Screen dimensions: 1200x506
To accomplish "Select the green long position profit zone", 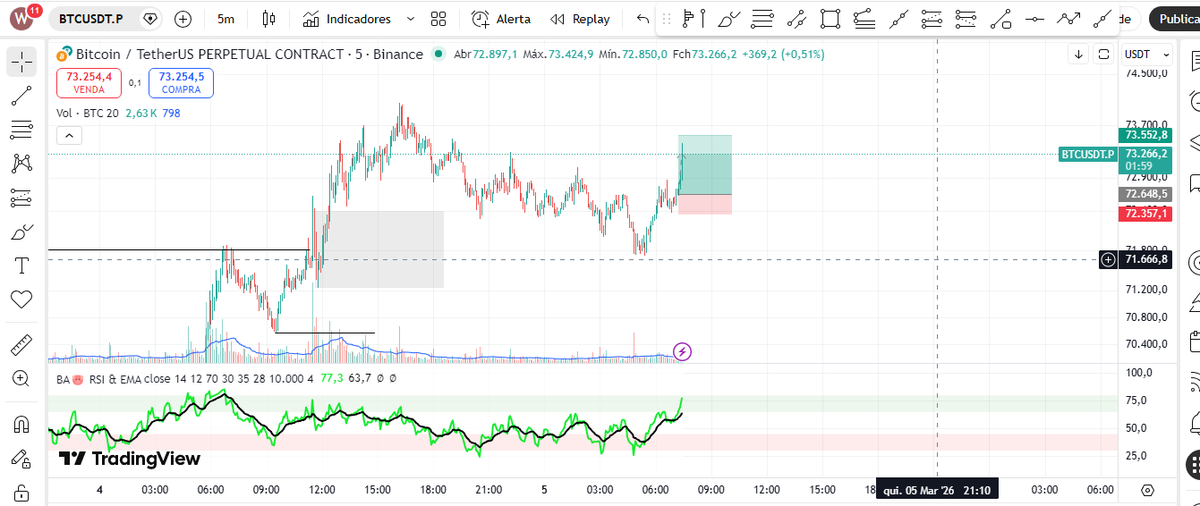I will click(x=705, y=164).
